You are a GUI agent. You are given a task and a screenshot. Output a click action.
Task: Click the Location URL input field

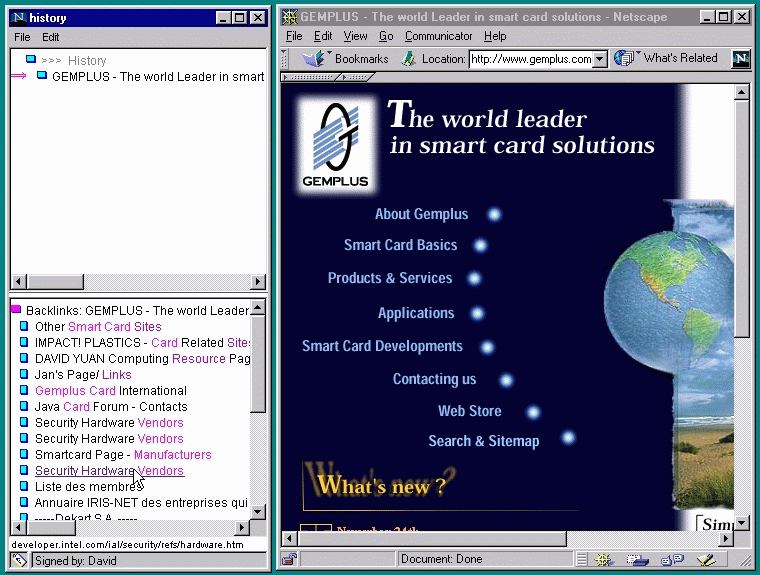[x=531, y=60]
